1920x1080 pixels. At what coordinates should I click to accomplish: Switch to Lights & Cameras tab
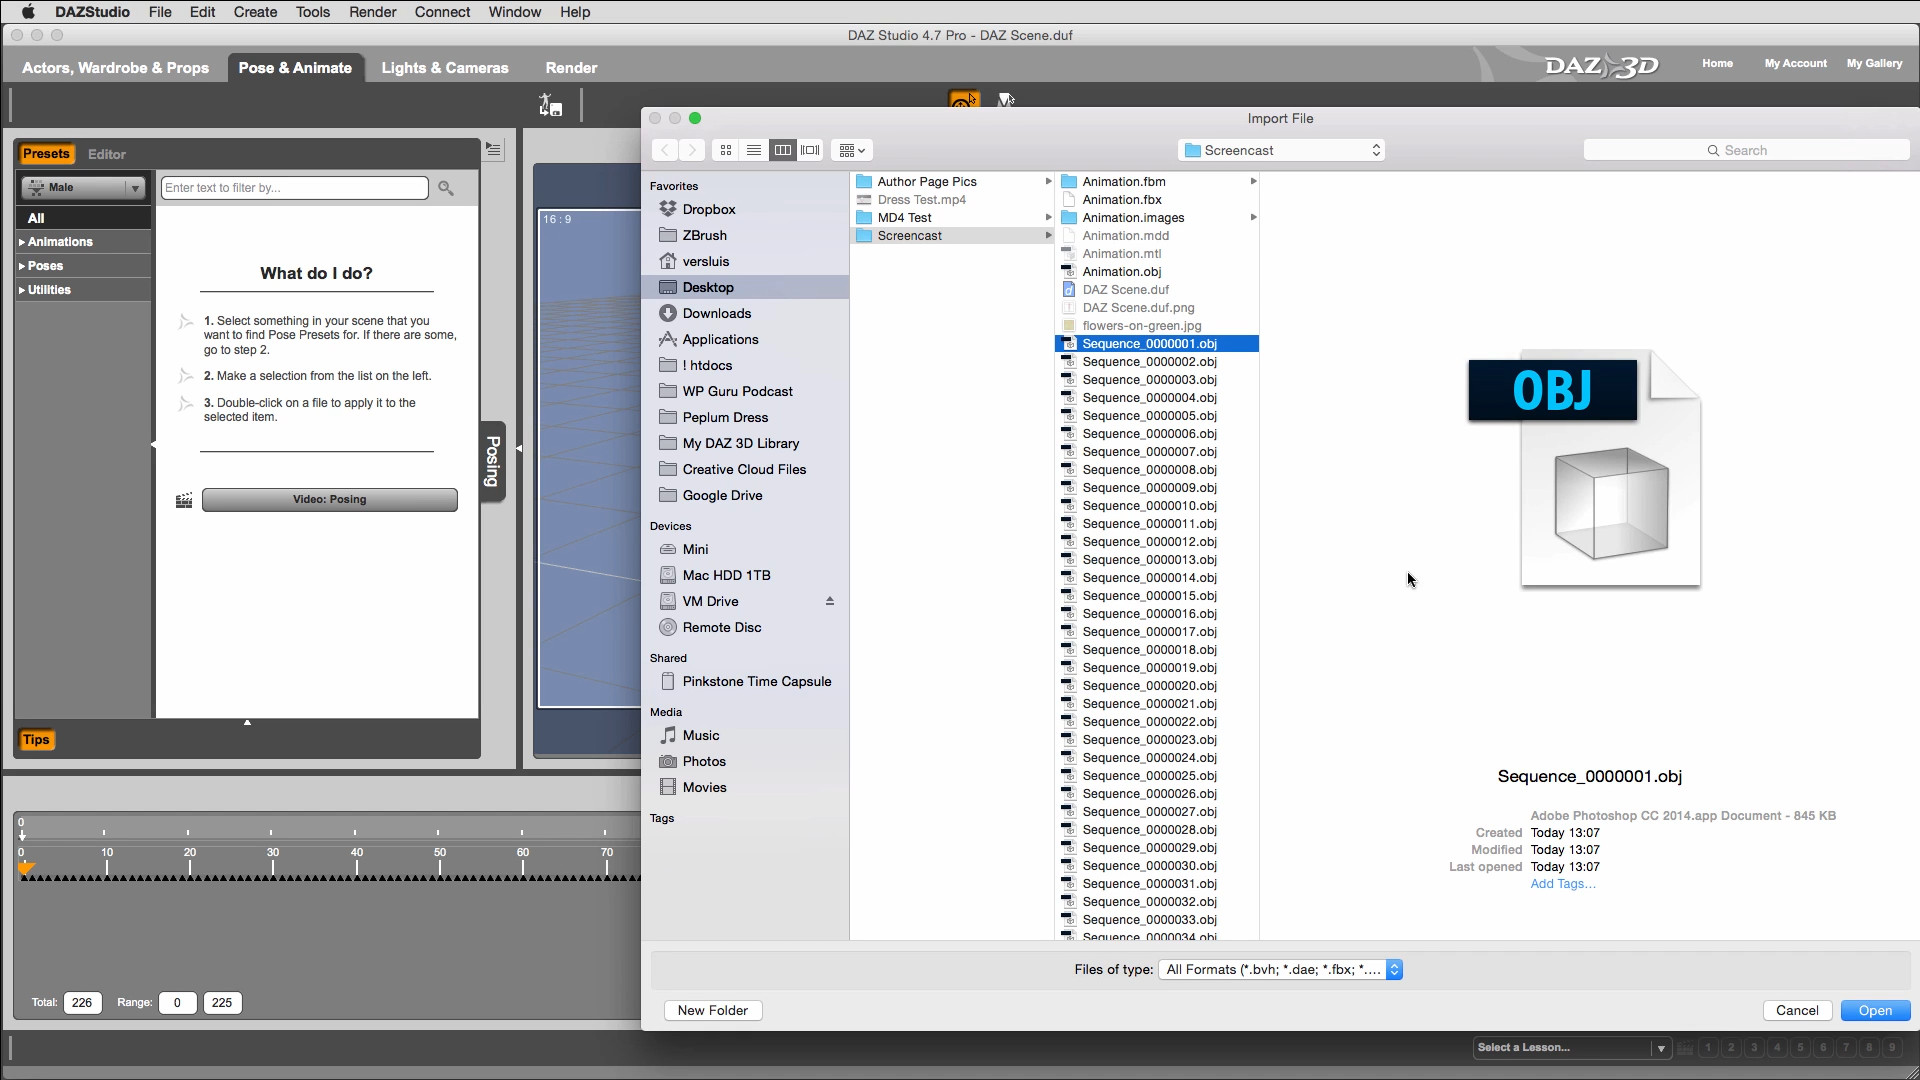(x=445, y=67)
